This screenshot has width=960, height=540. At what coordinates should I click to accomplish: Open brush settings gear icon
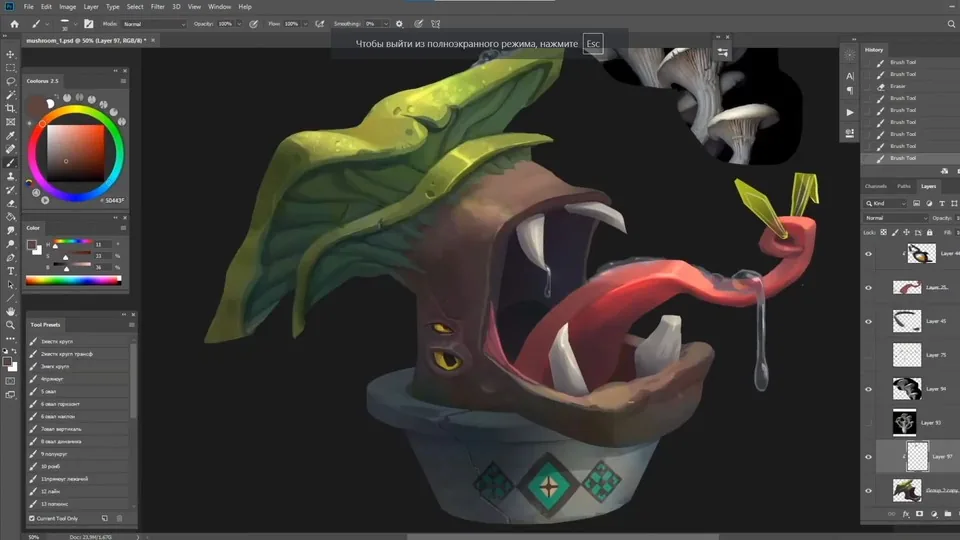pyautogui.click(x=399, y=24)
